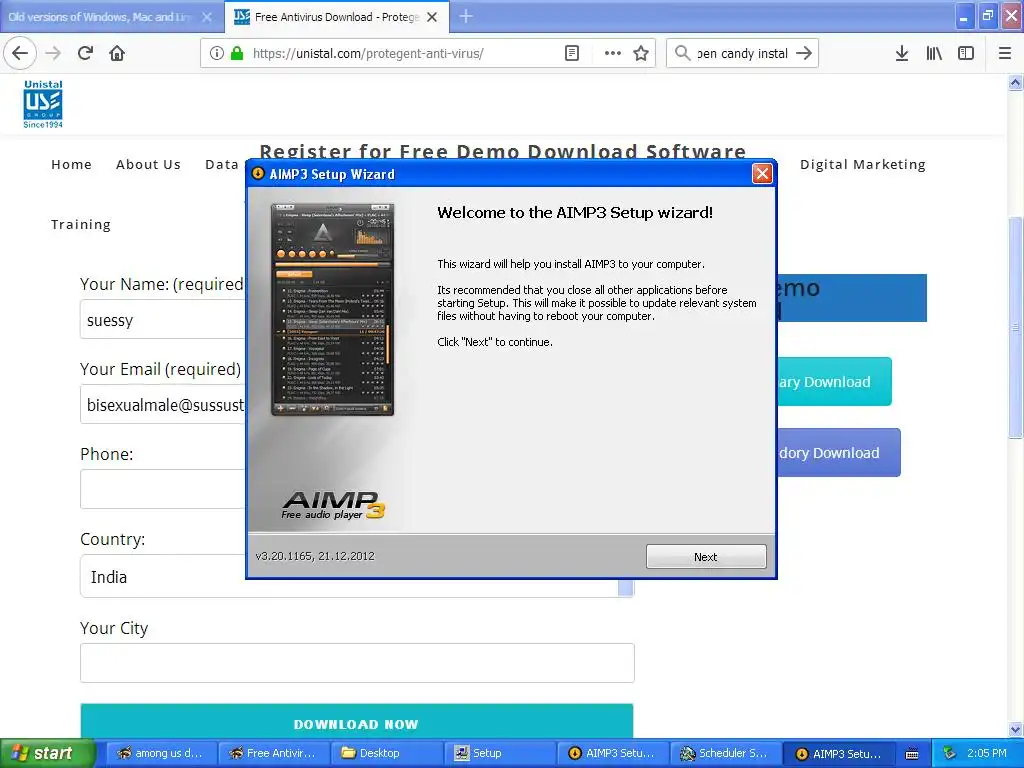Click AIMP3 player screenshot thumbnail
Screen dimensions: 1024x768
click(x=332, y=310)
